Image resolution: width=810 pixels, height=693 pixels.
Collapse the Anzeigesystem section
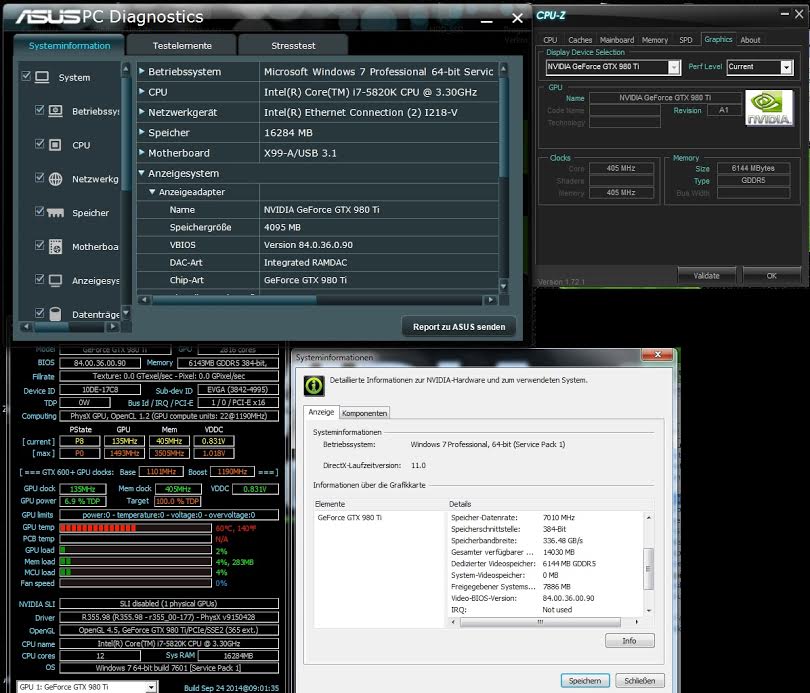click(142, 173)
